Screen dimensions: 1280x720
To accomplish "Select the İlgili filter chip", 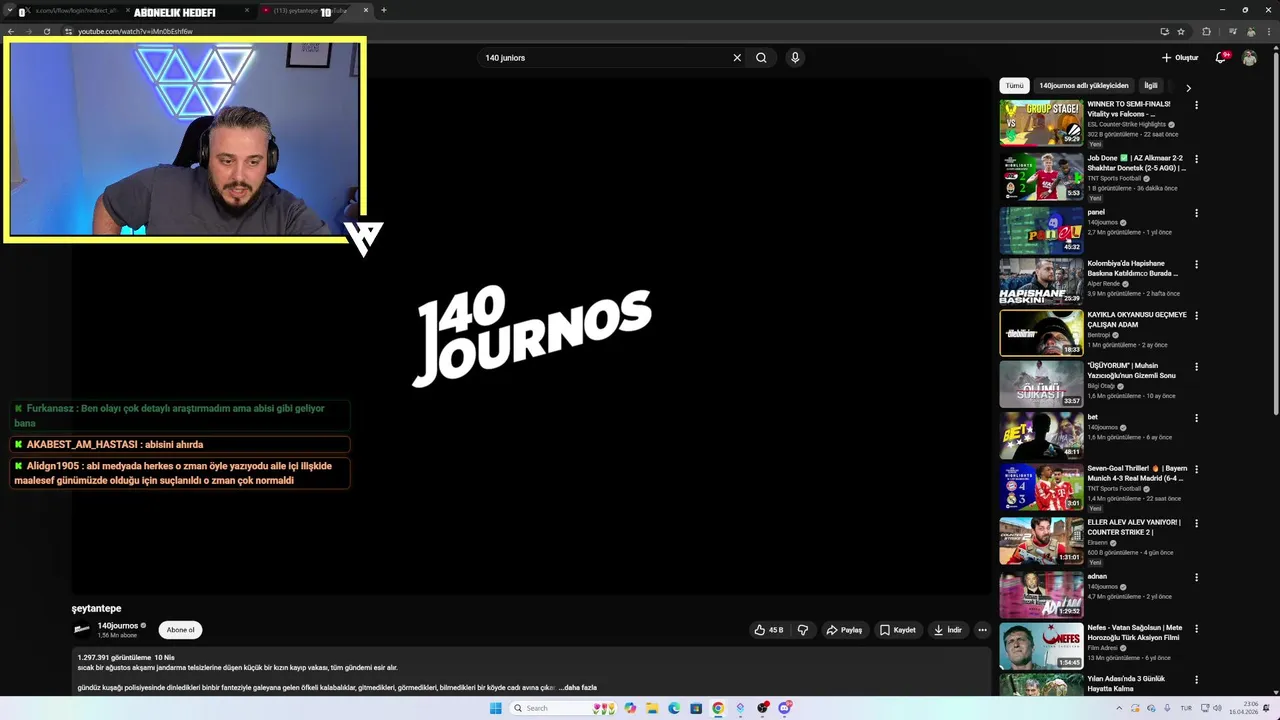I will 1151,86.
